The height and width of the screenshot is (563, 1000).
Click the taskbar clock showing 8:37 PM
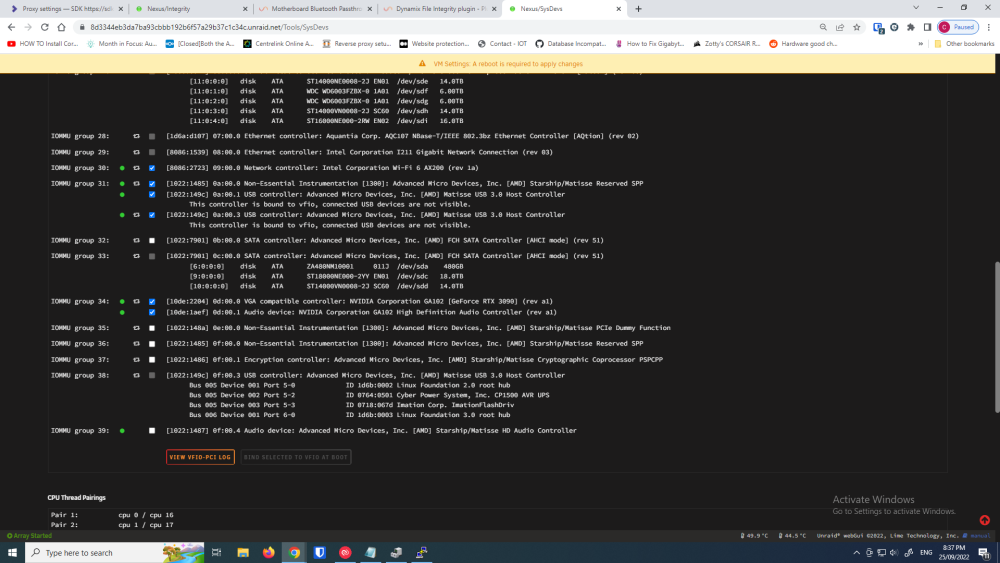point(954,552)
